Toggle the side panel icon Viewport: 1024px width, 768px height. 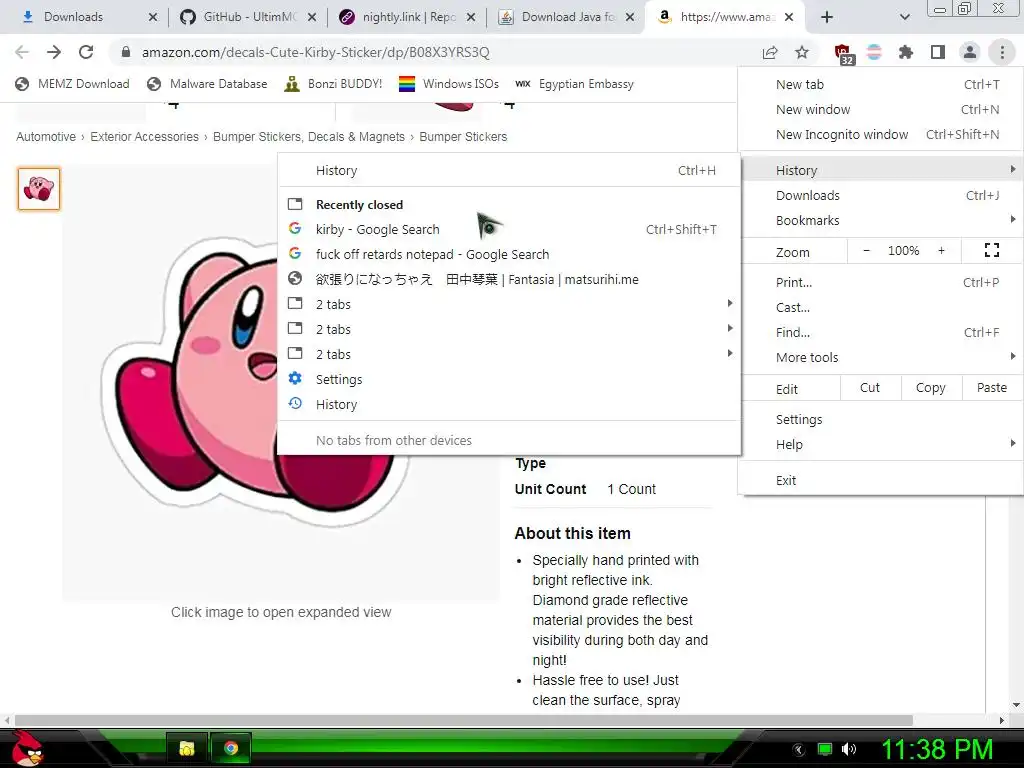[x=938, y=52]
